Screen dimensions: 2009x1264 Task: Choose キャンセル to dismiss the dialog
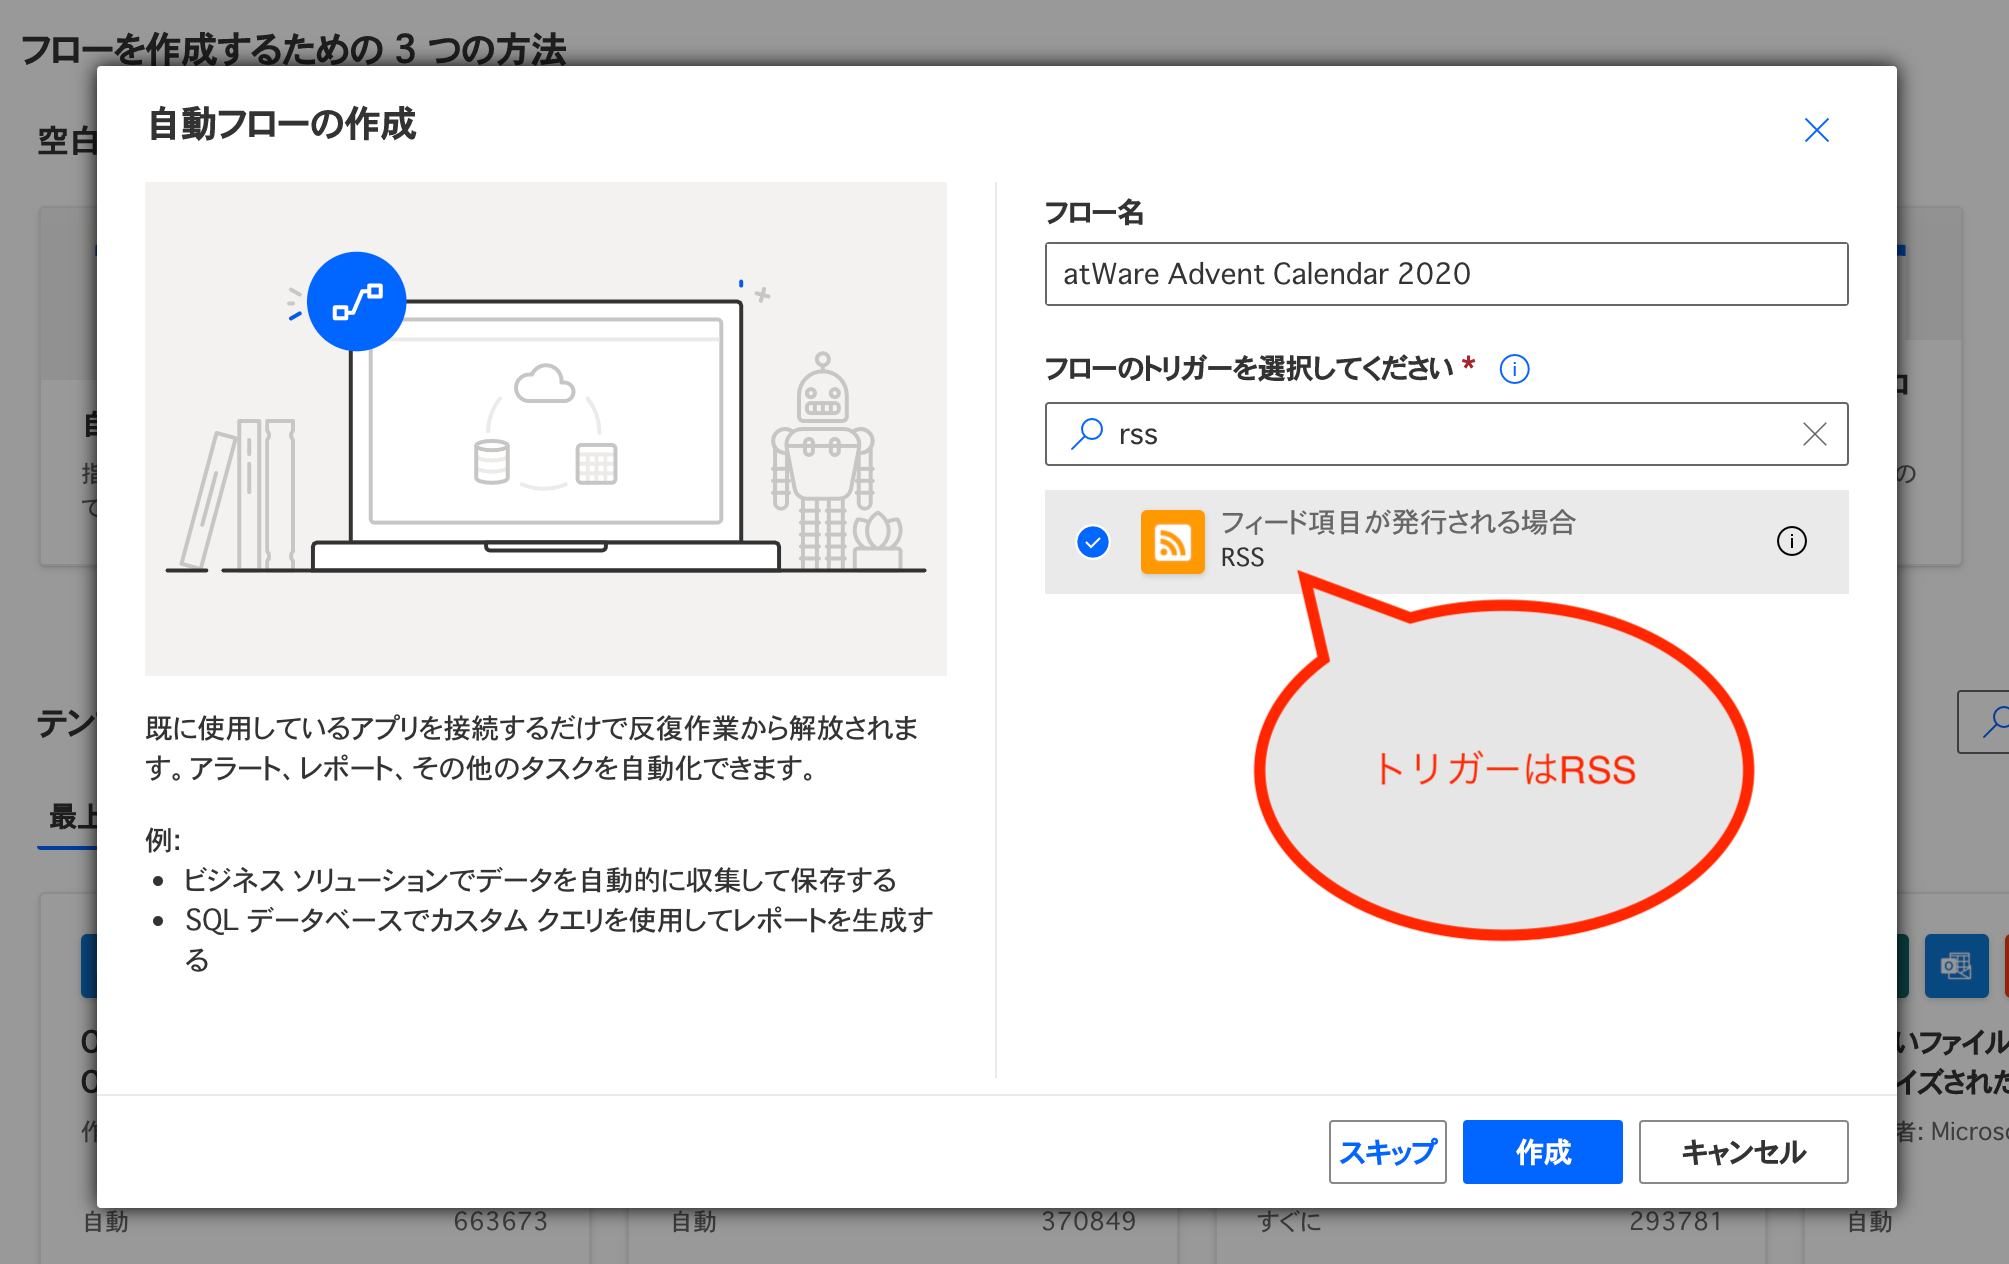pos(1742,1151)
